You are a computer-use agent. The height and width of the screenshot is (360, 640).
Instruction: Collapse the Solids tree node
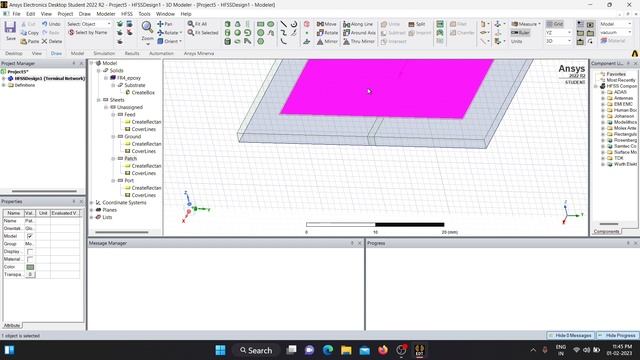[98, 71]
